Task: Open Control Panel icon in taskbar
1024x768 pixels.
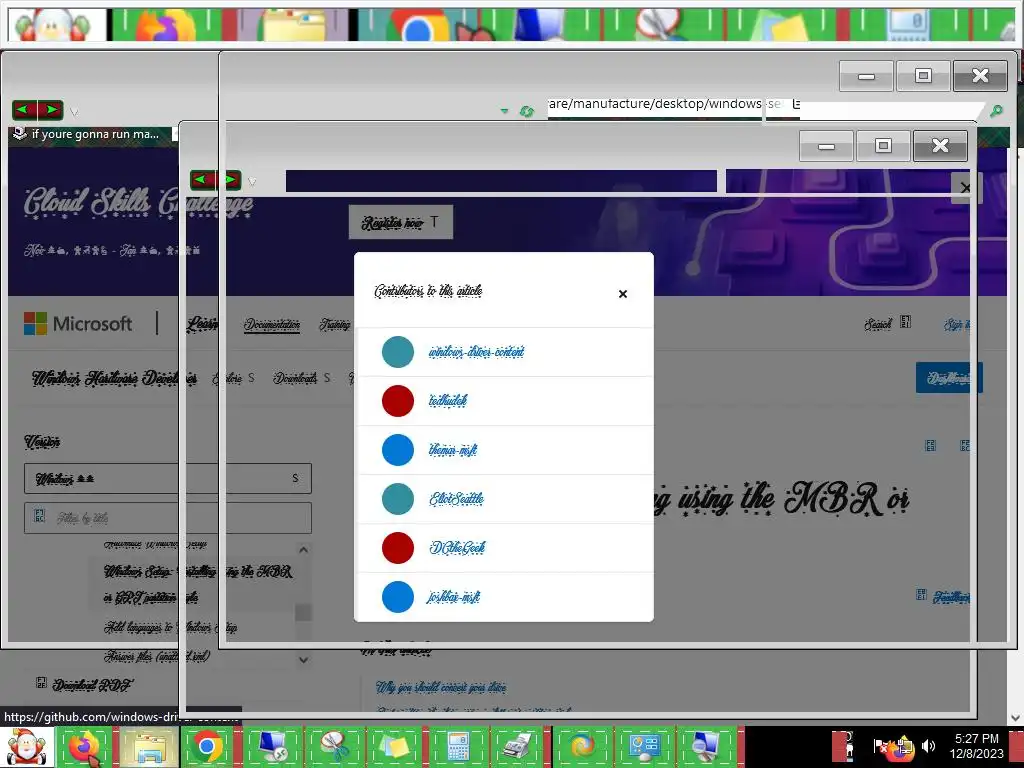Action: (644, 746)
